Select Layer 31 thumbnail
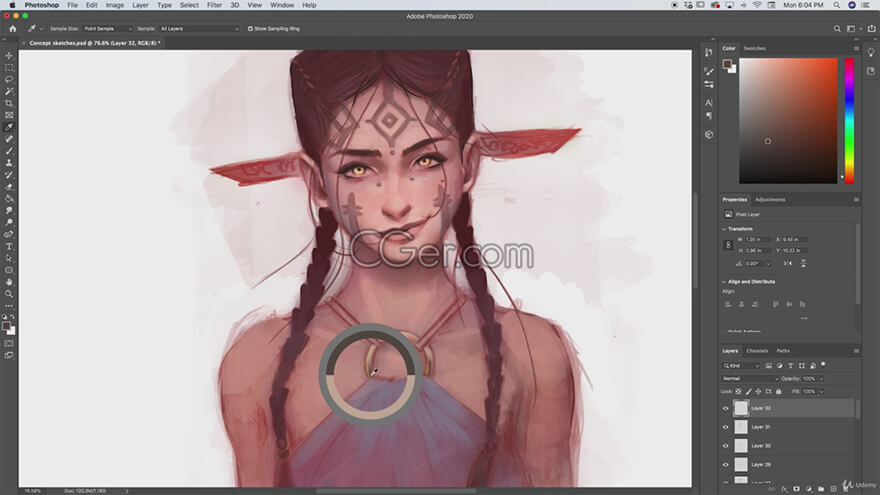 [x=741, y=427]
